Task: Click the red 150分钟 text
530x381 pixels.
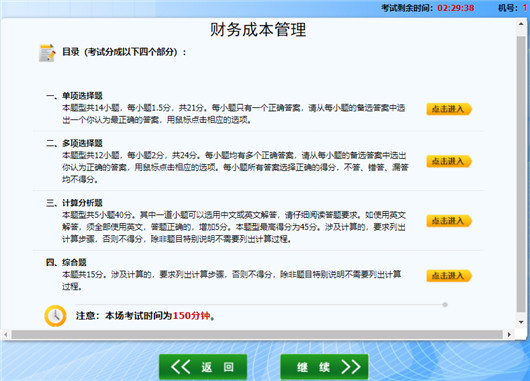Action: [192, 315]
